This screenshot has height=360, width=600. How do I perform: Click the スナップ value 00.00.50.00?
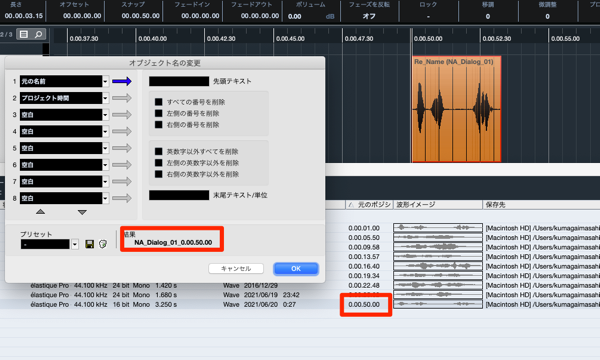(x=140, y=16)
